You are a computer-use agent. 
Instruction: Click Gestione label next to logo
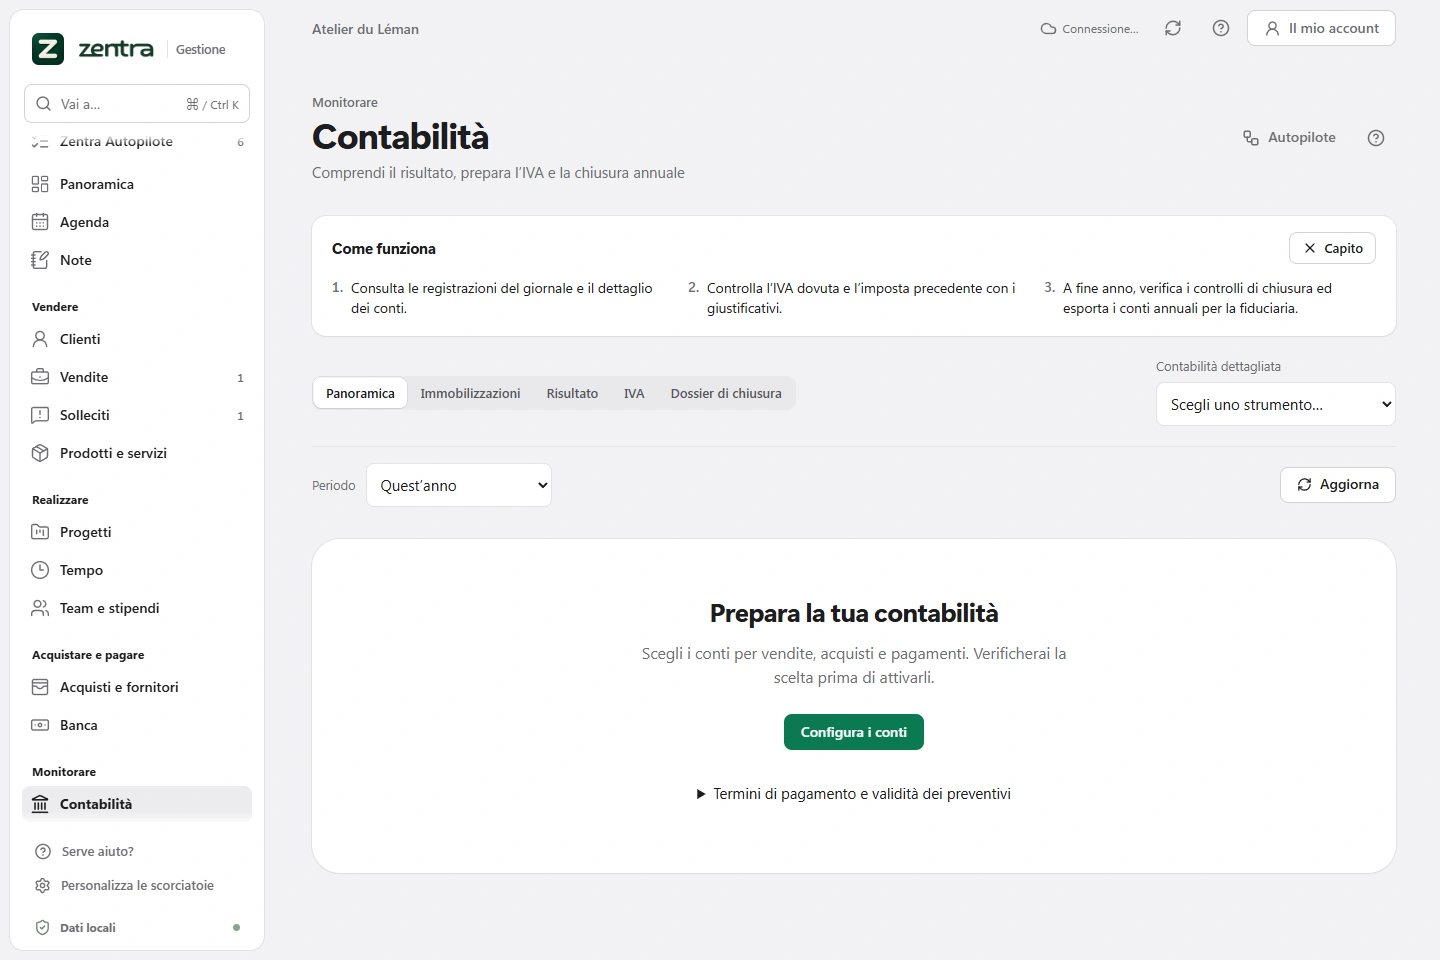tap(201, 49)
